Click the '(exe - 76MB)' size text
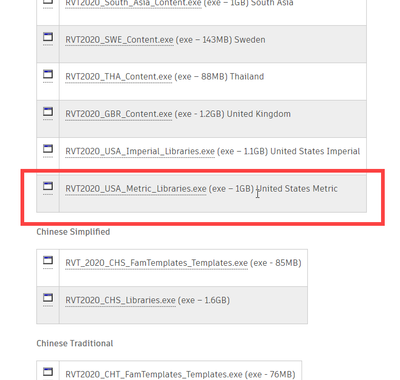The width and height of the screenshot is (400, 380). (270, 375)
